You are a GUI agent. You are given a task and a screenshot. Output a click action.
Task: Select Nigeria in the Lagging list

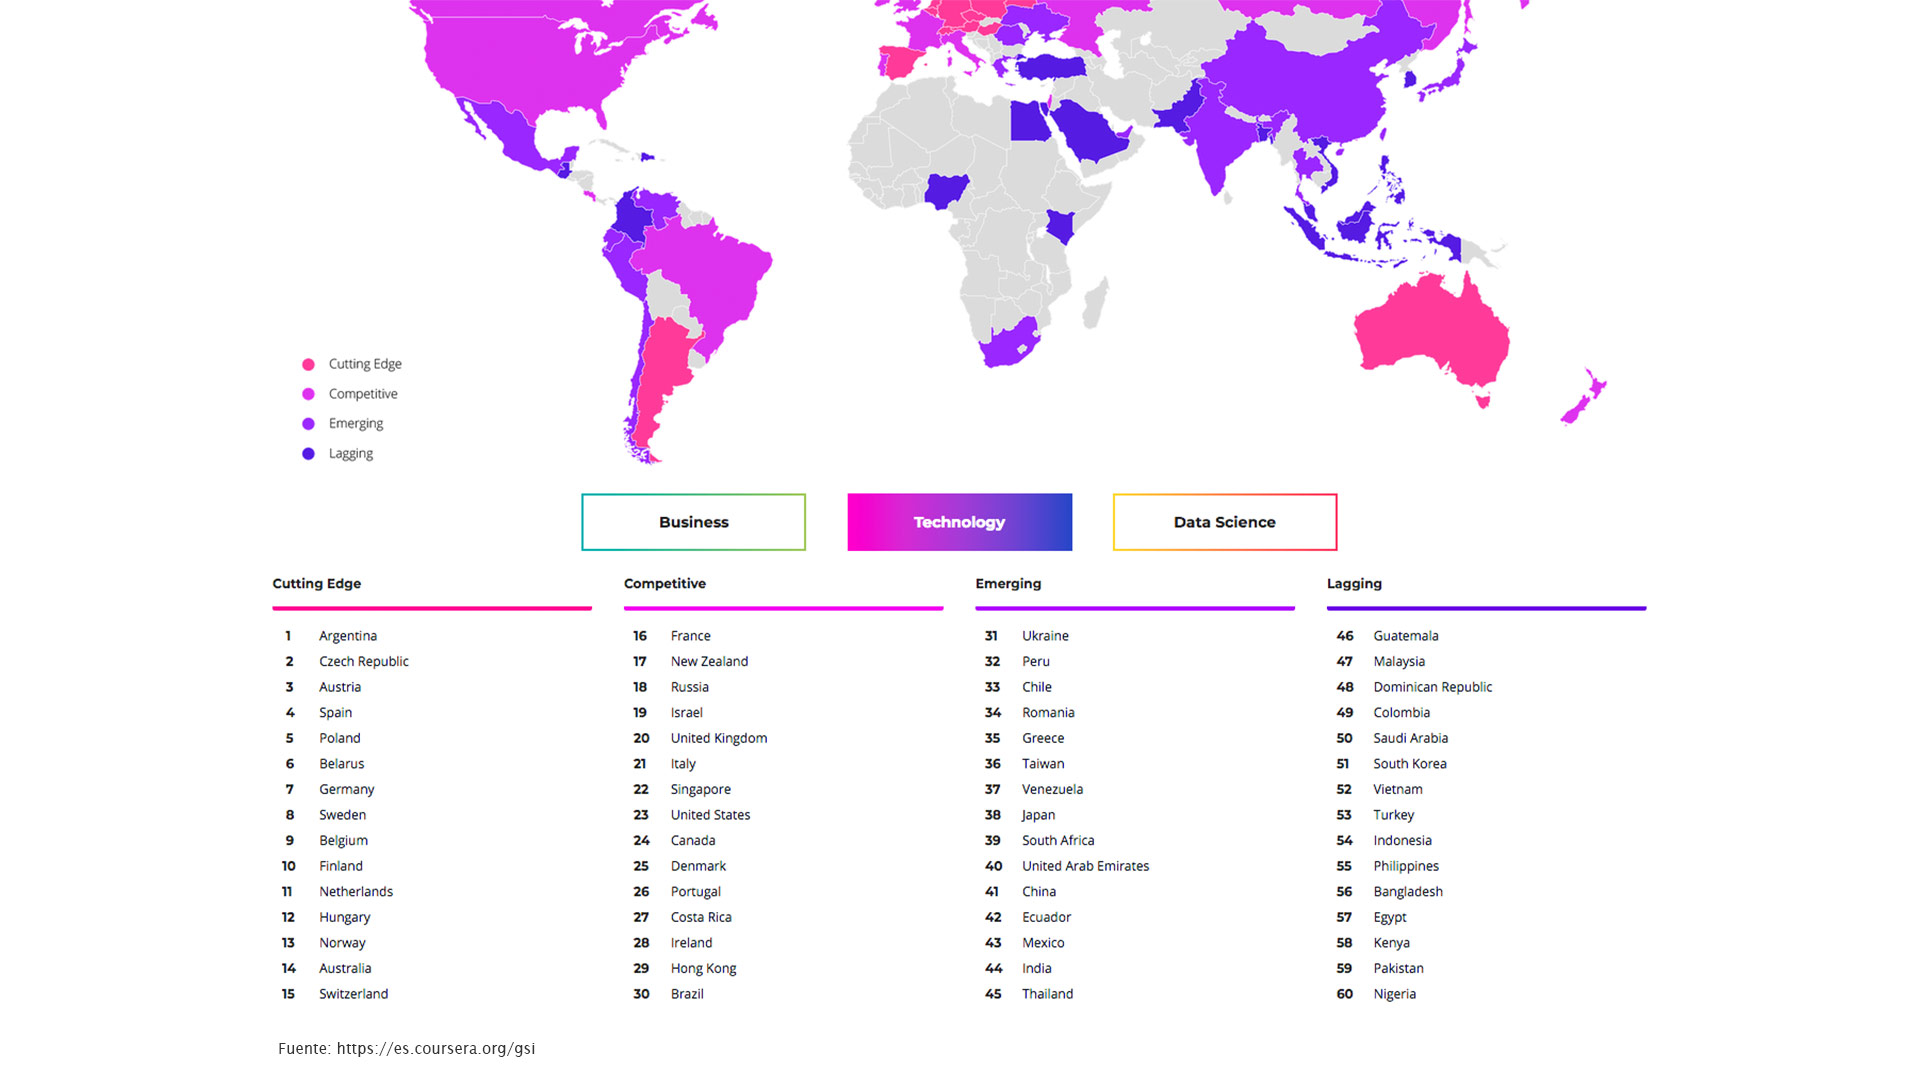click(x=1395, y=994)
